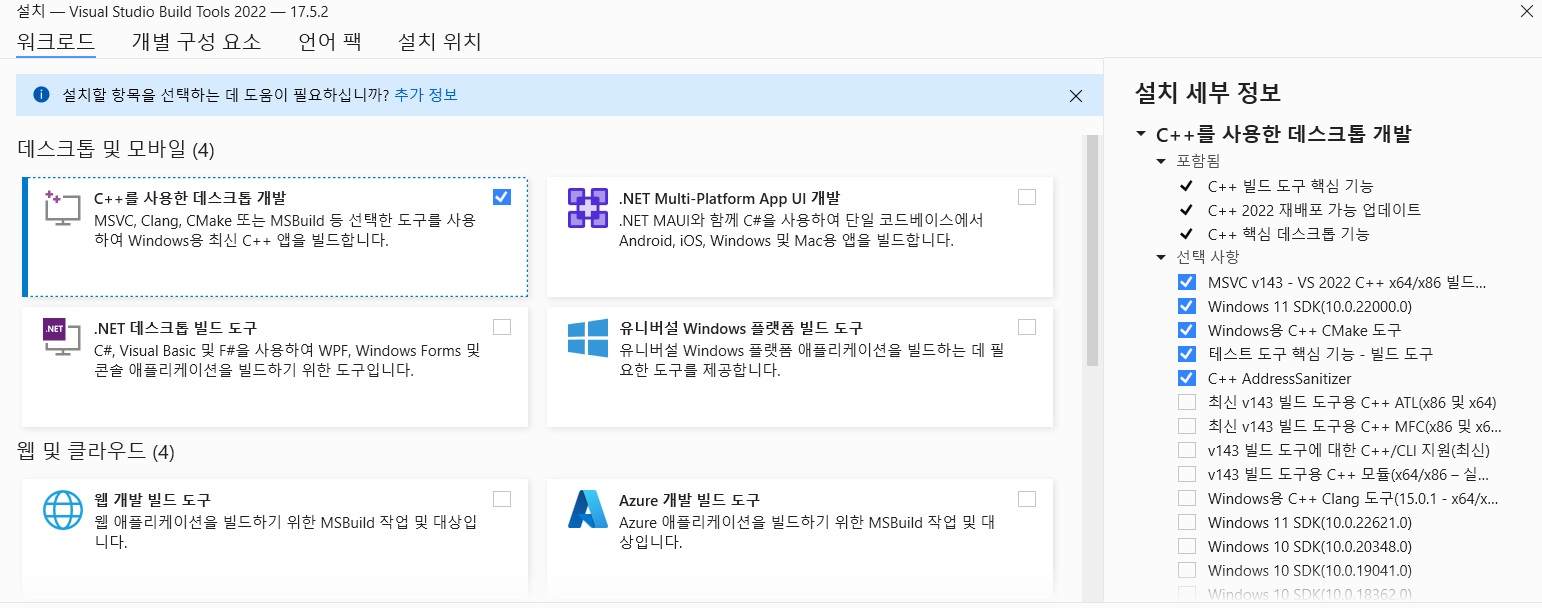Click the 유니버설 Windows 플랫폼 빌드 도구 Windows logo icon
The image size is (1542, 608).
[x=588, y=338]
